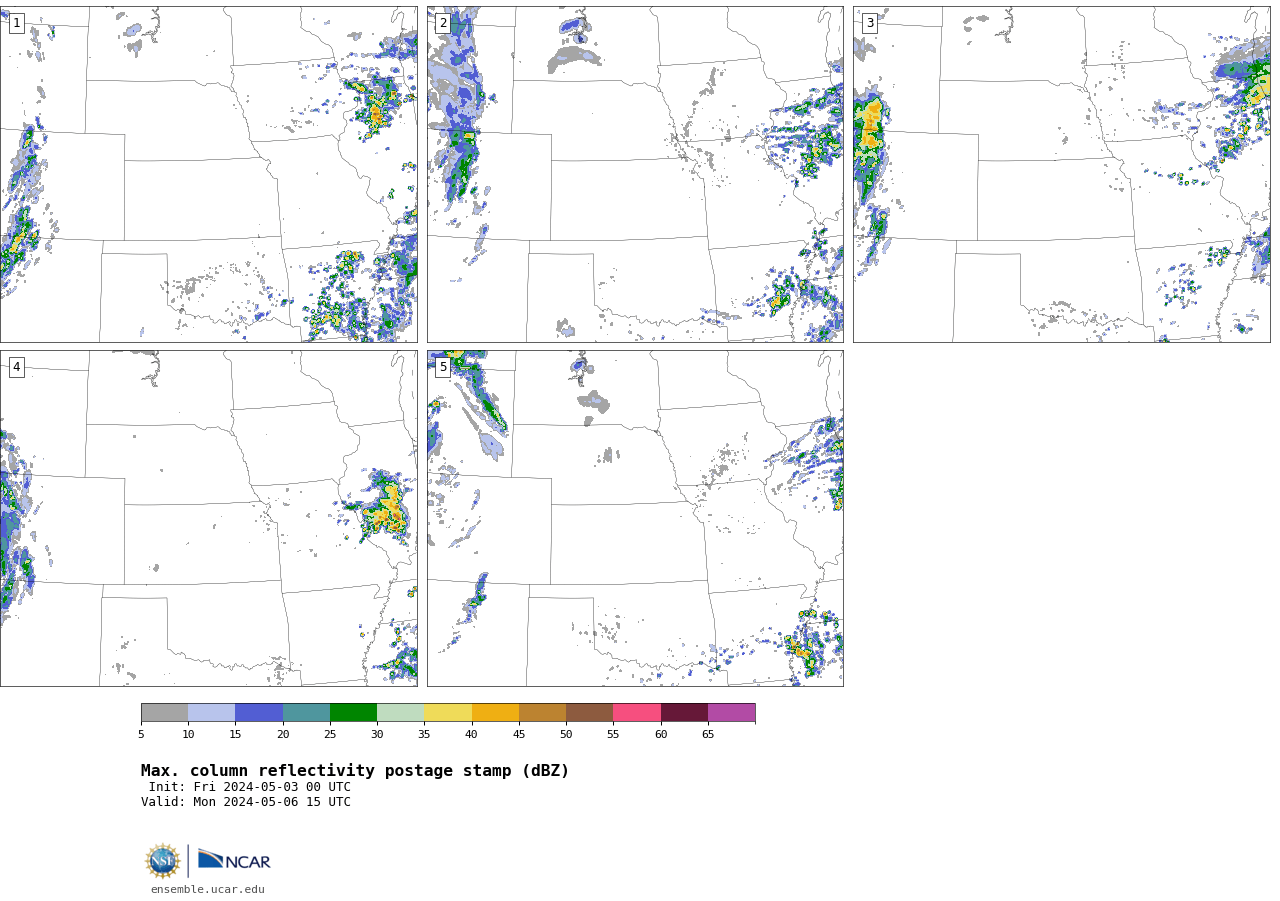1280x901 pixels.
Task: Click the panel number 4 label
Action: [x=16, y=367]
